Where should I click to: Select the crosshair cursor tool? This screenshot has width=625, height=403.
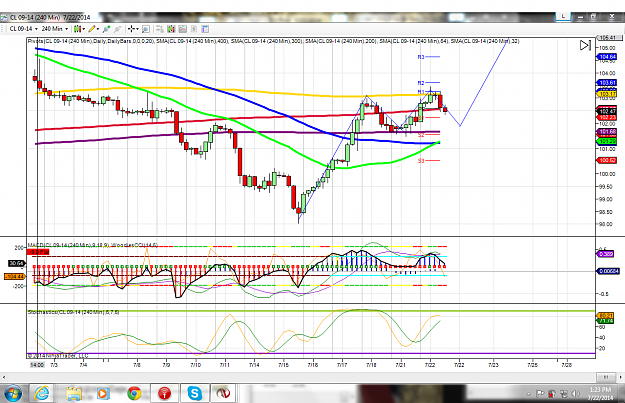[131, 29]
